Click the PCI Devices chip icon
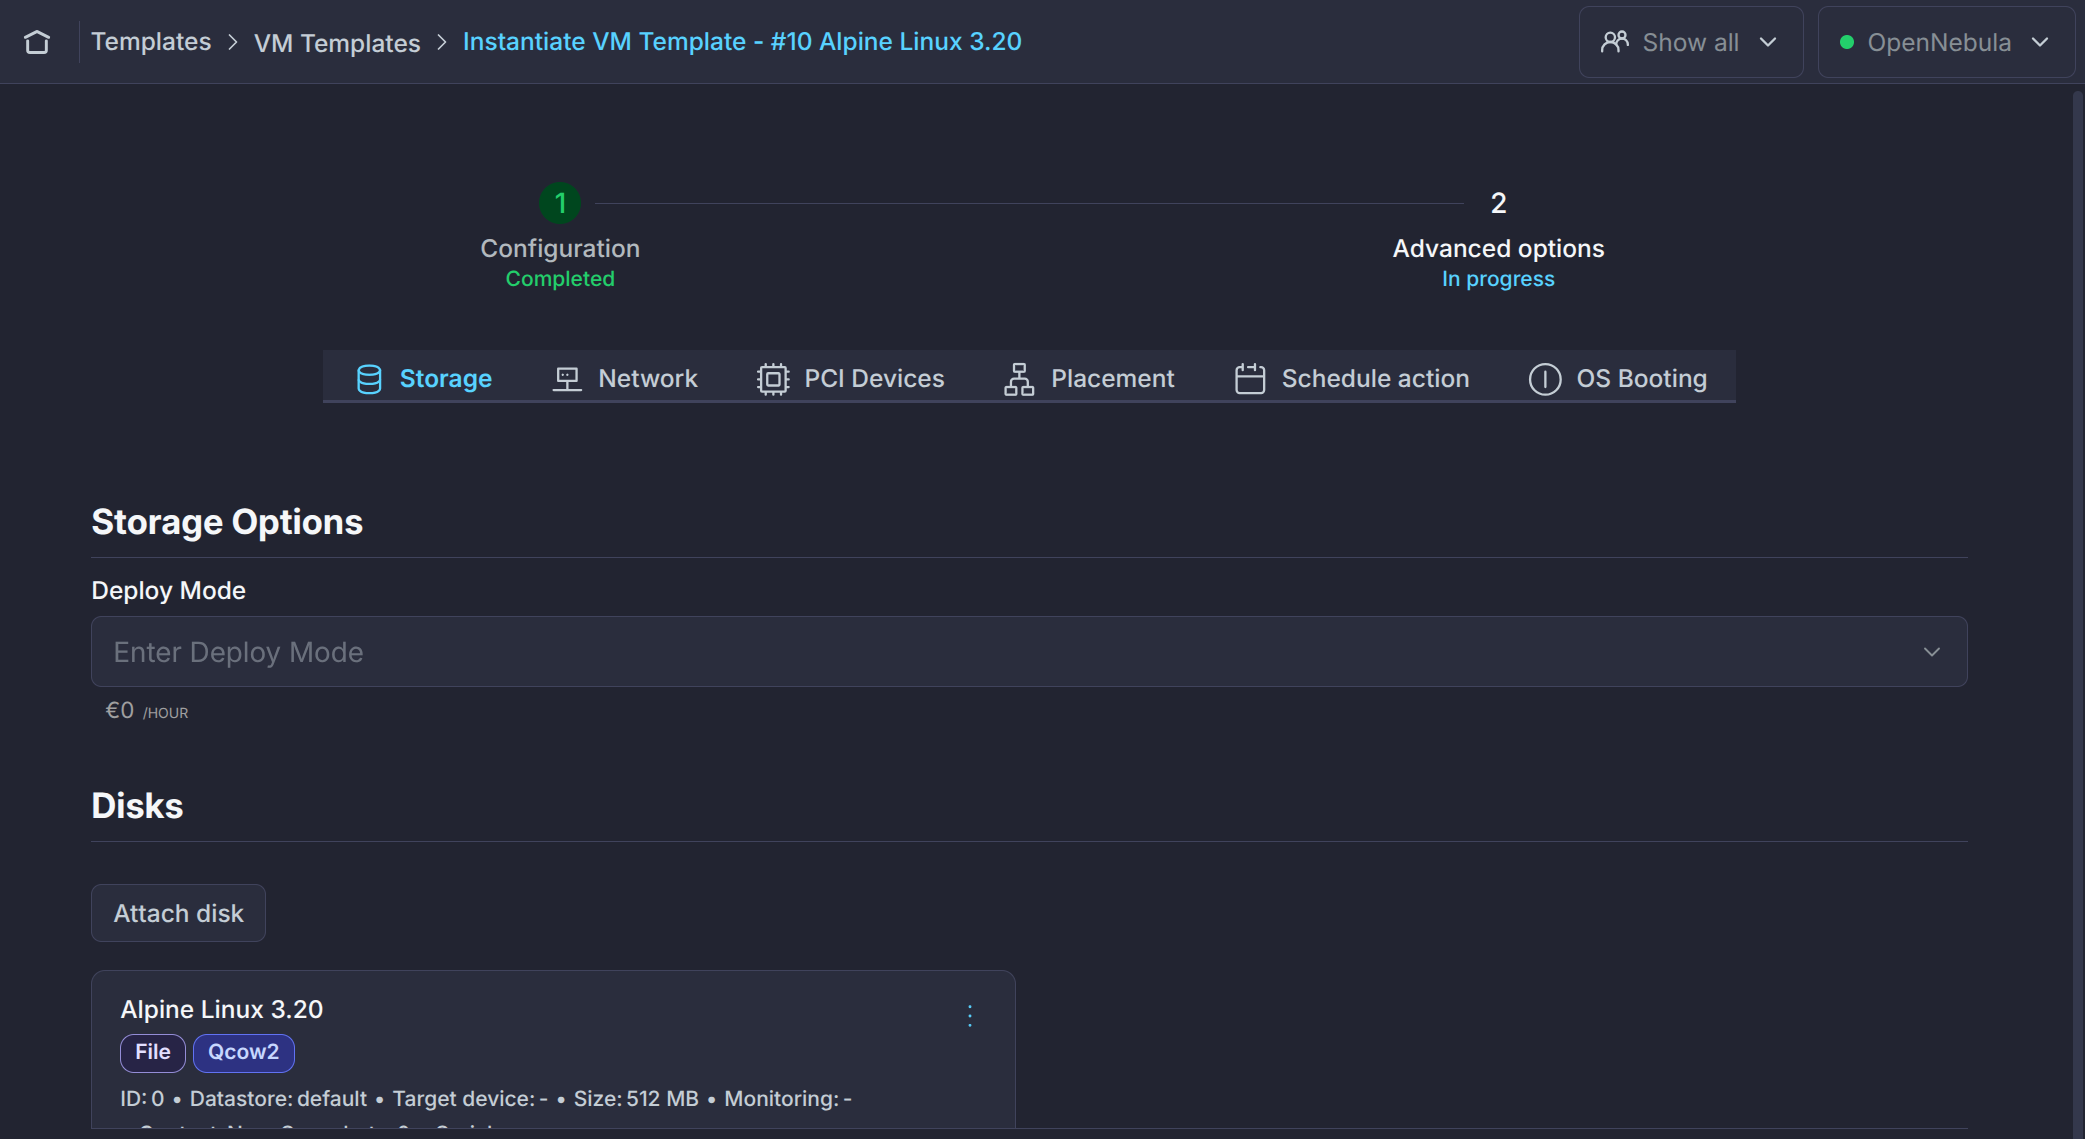The image size is (2085, 1139). point(773,379)
